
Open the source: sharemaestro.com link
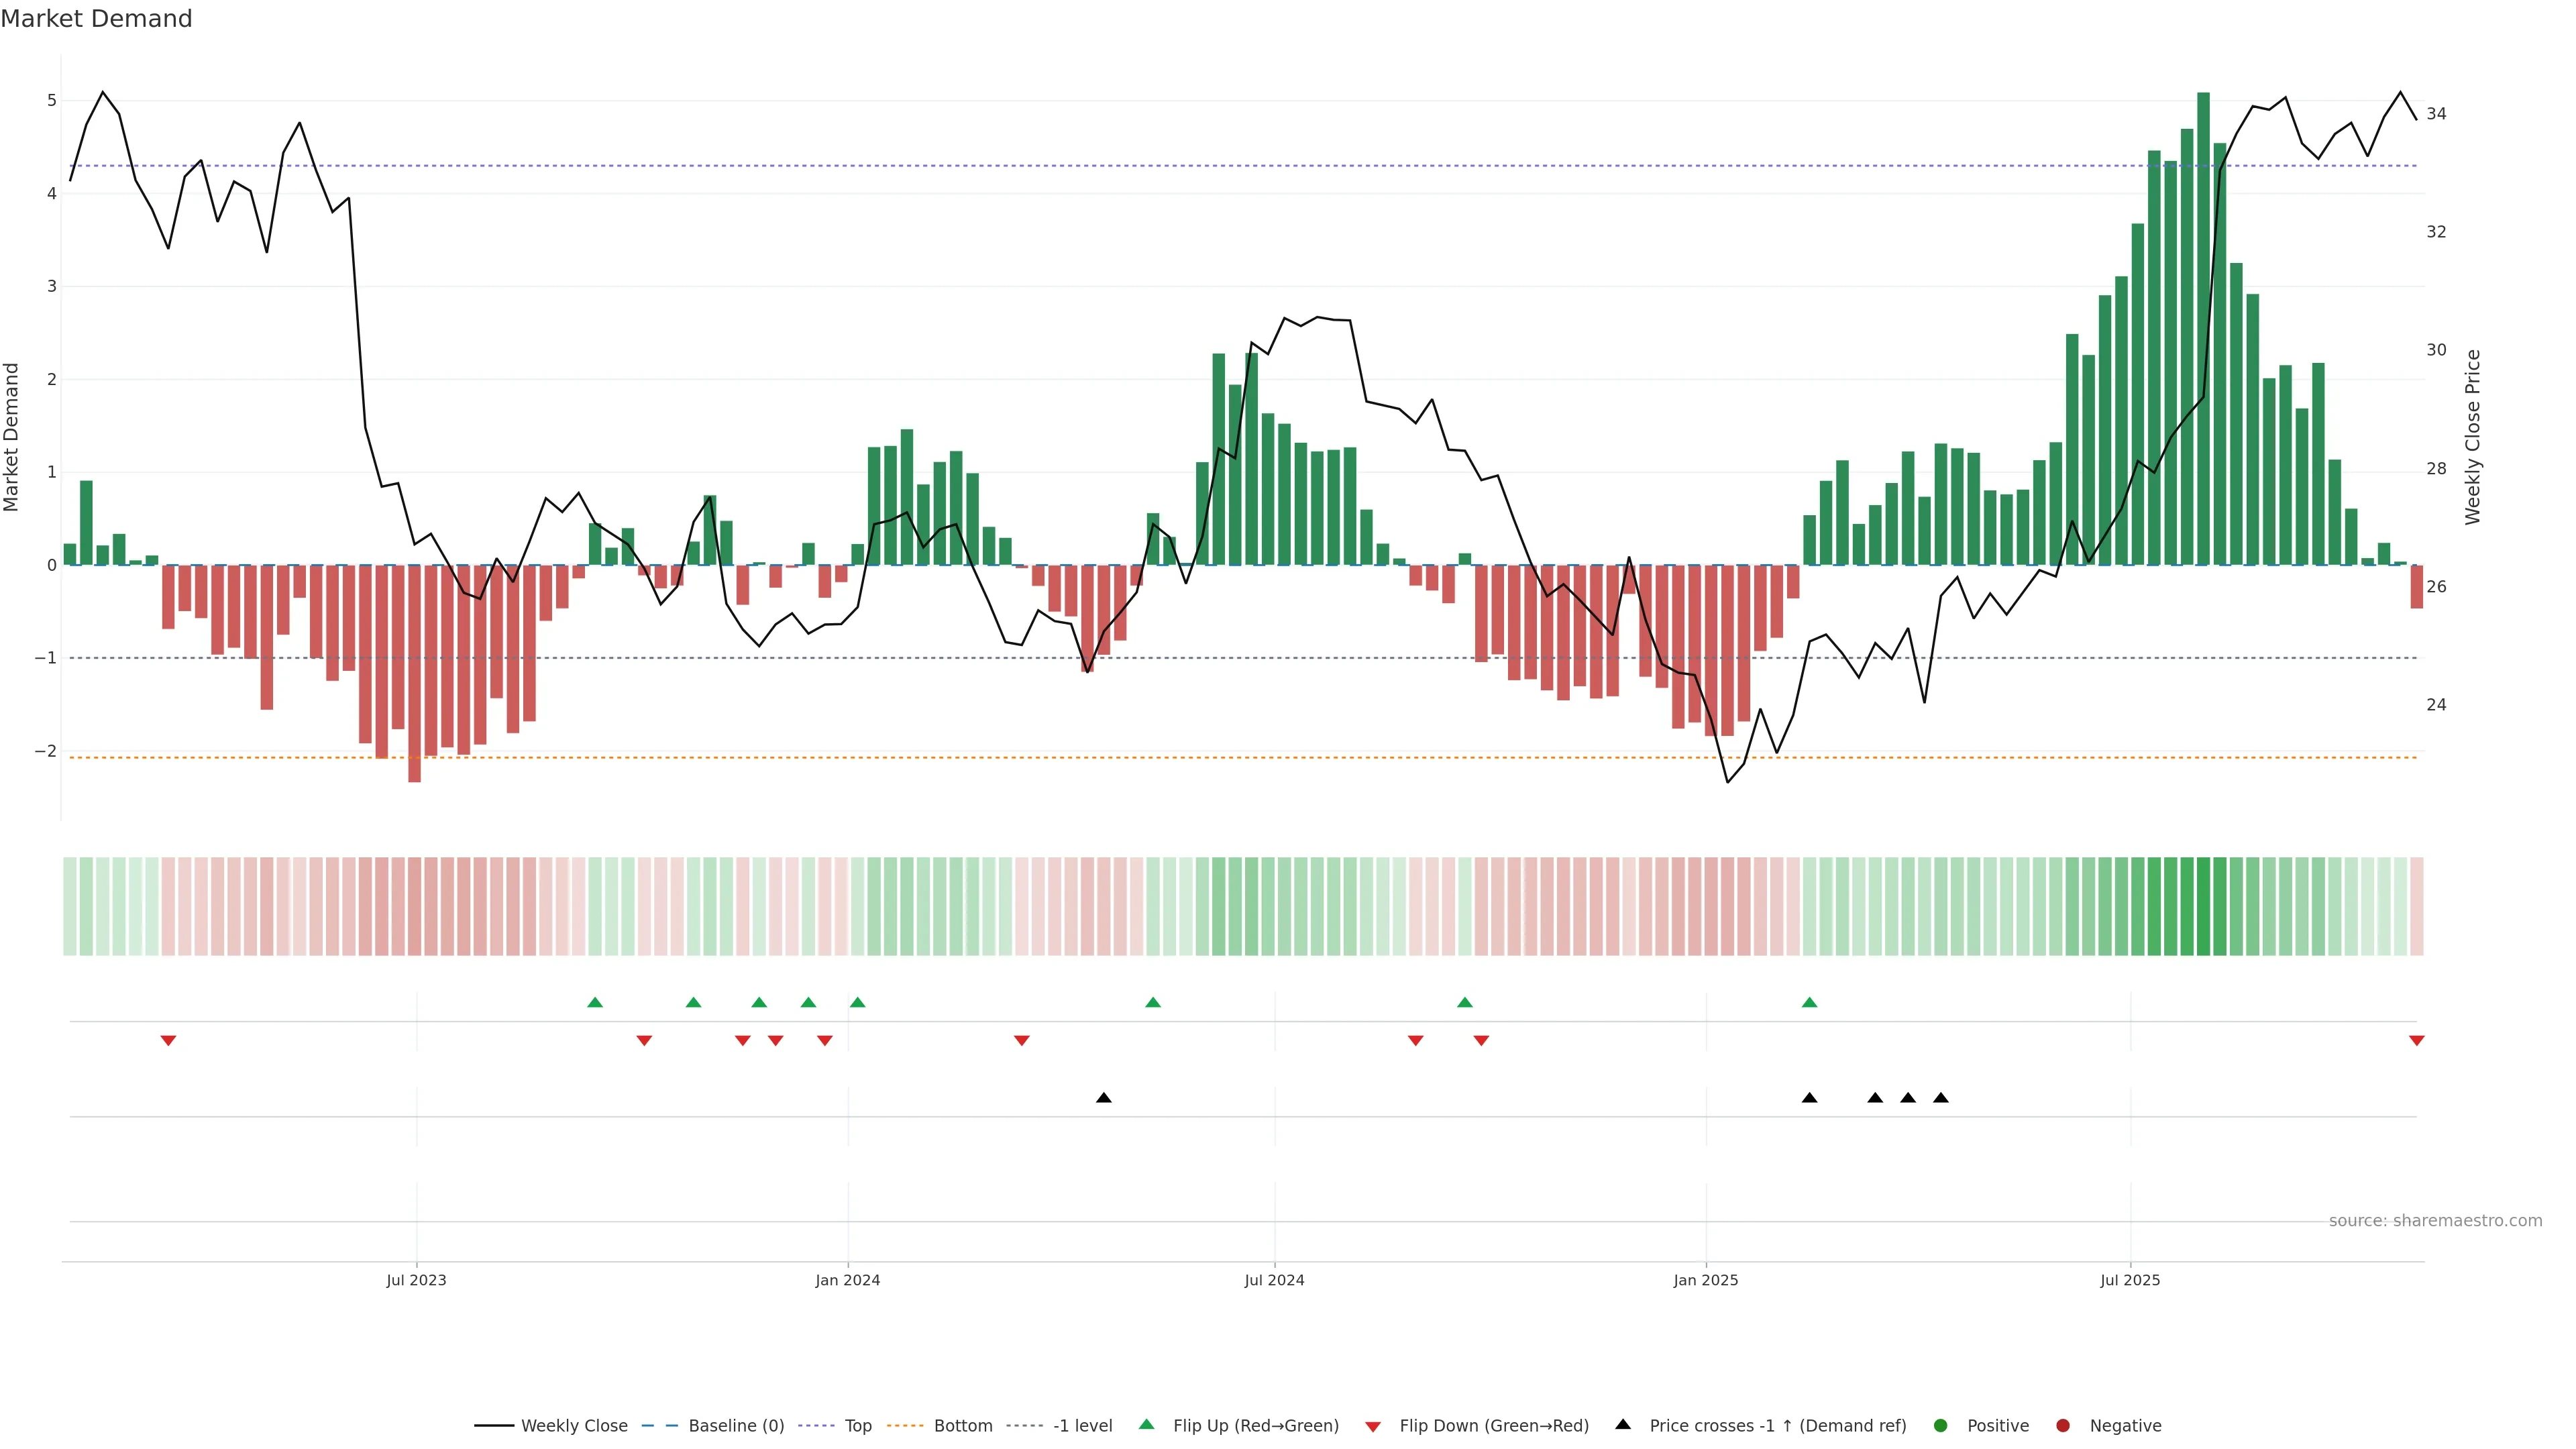click(x=2435, y=1220)
